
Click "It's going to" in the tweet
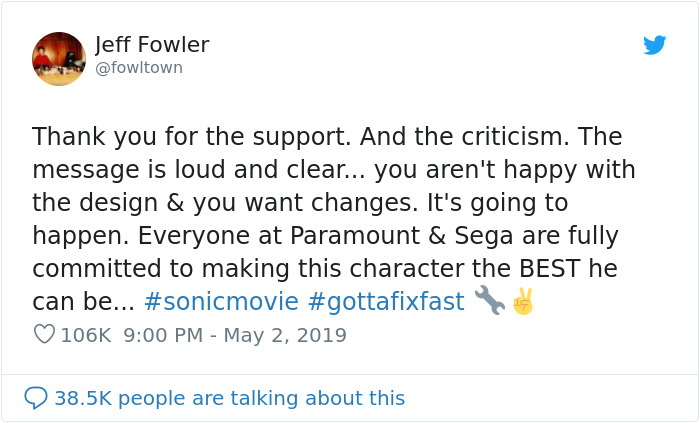497,203
